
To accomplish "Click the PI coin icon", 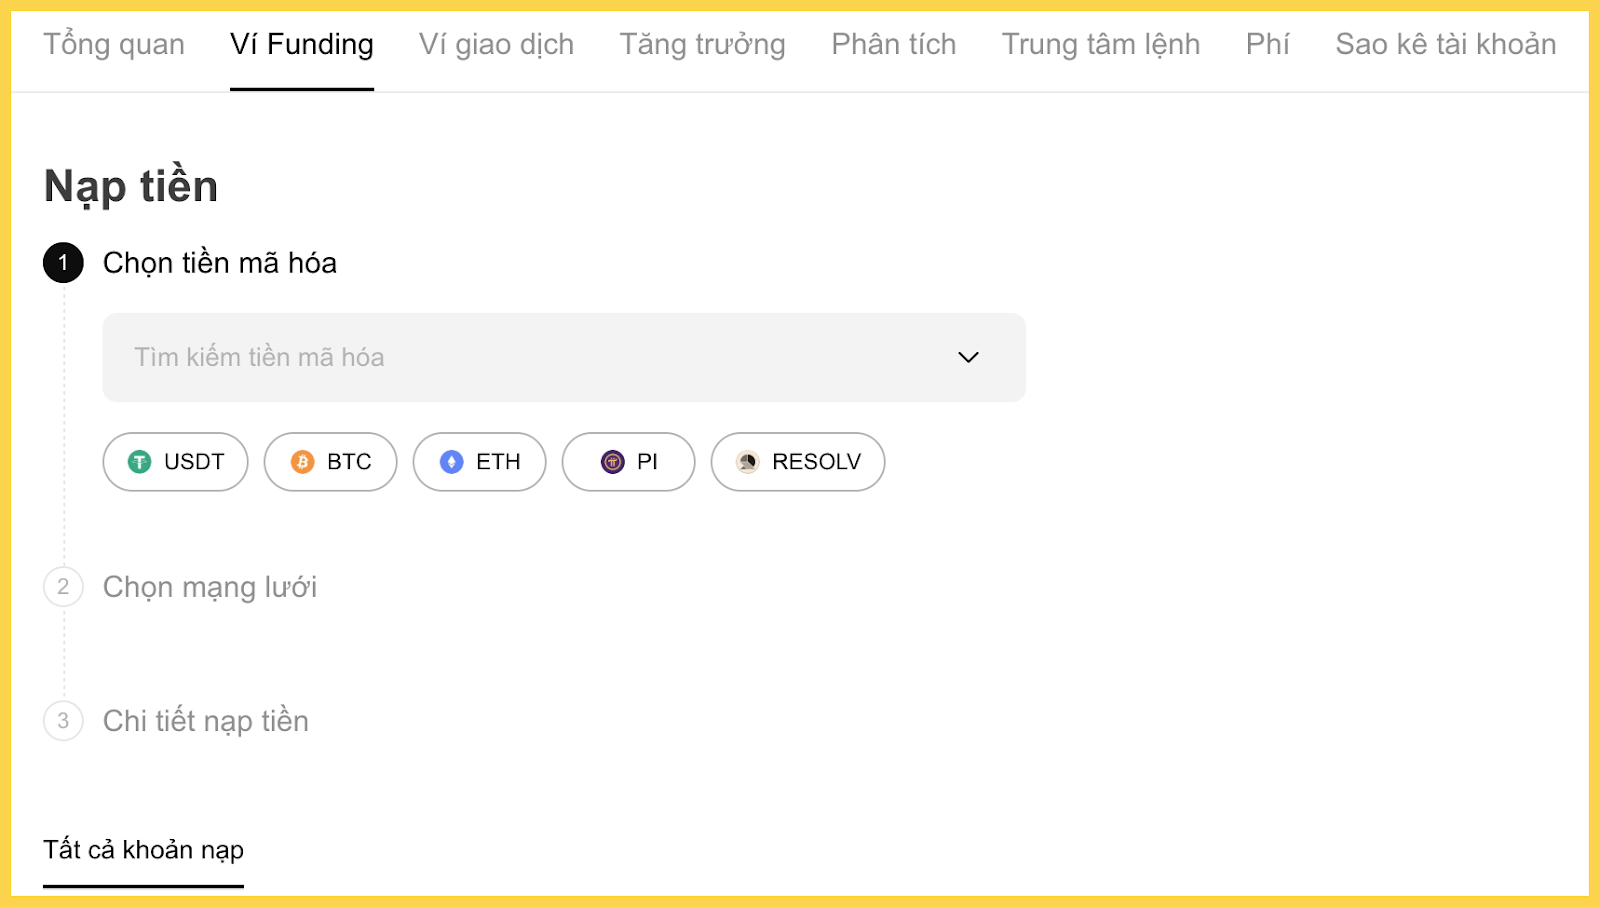I will [x=612, y=462].
